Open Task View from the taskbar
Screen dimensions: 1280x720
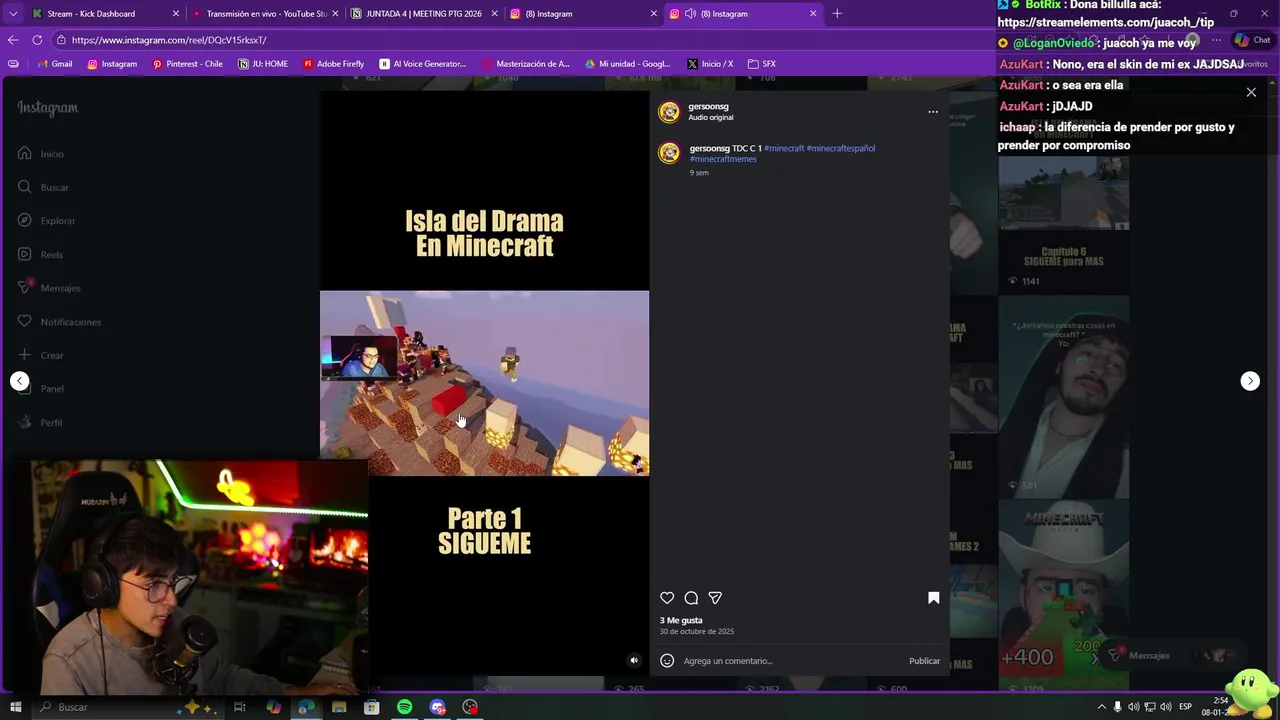coord(240,707)
